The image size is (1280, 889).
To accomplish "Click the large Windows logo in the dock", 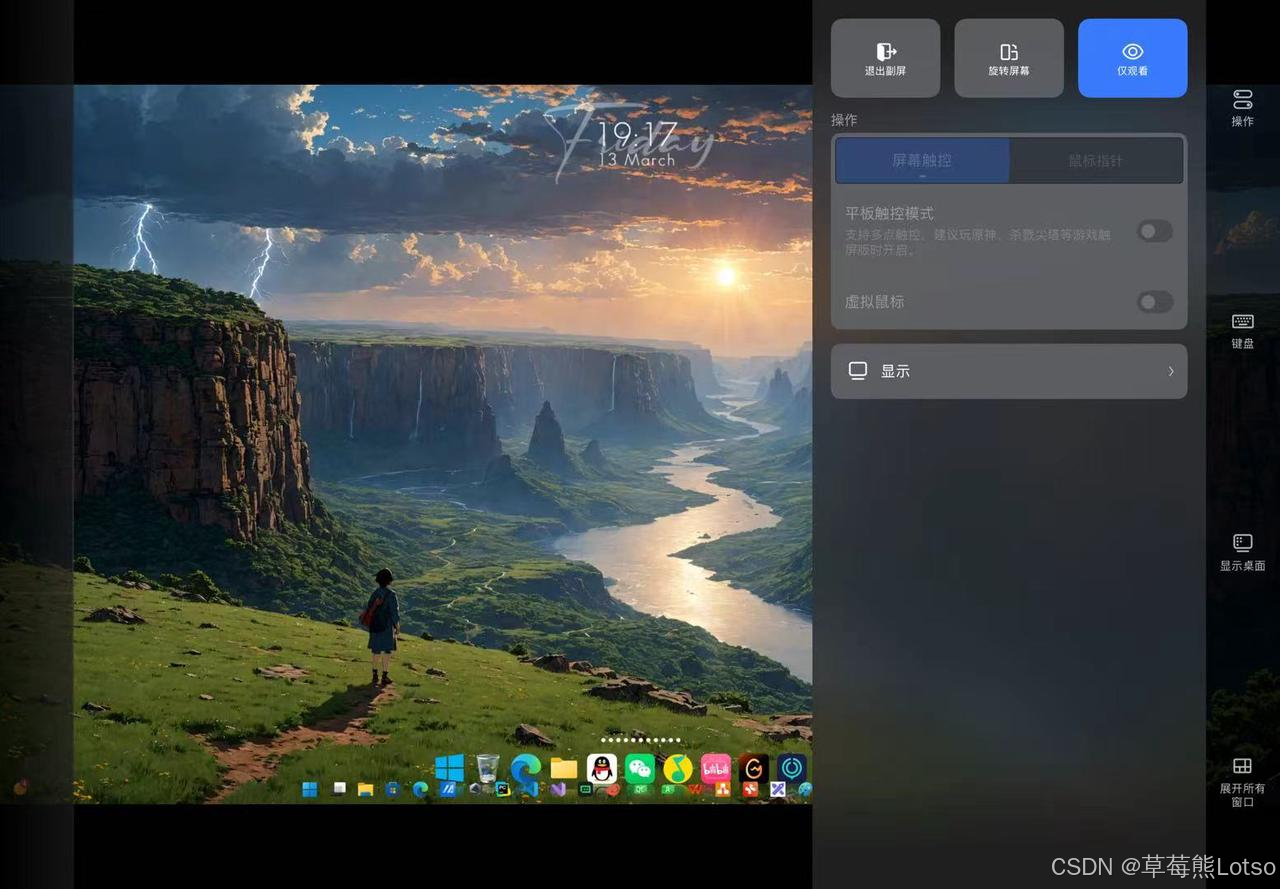I will [450, 768].
